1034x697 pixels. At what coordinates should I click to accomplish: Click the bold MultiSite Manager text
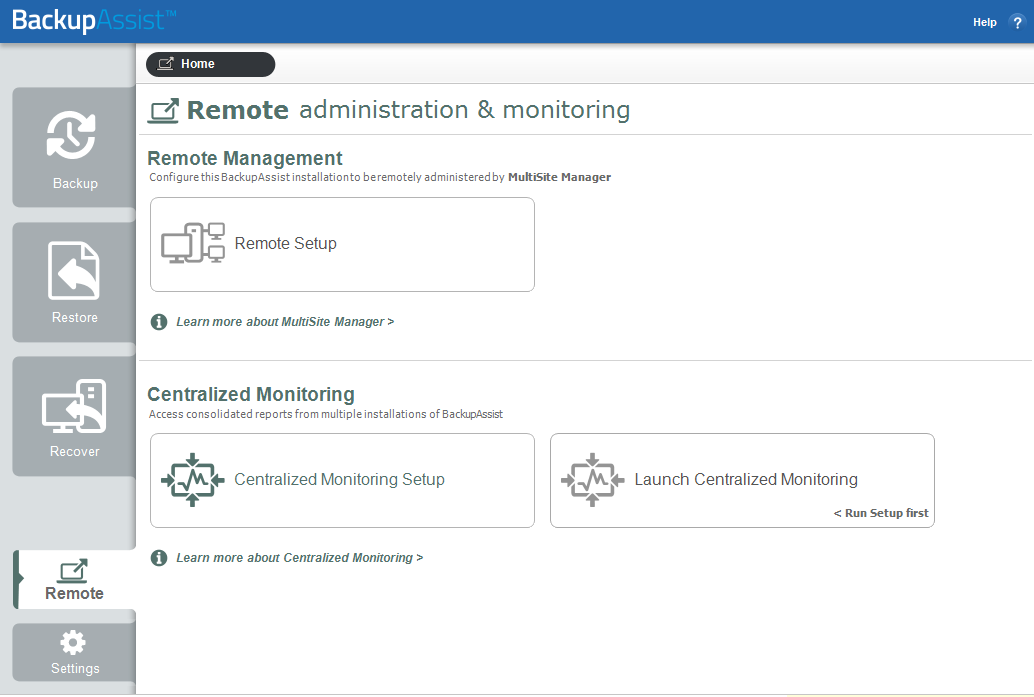(x=559, y=177)
